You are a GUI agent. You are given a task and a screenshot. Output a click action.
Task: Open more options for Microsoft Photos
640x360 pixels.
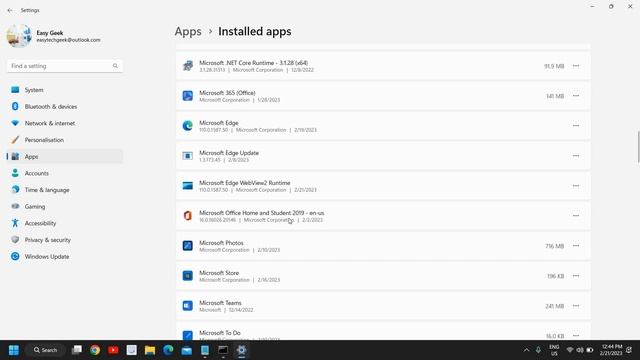[576, 246]
